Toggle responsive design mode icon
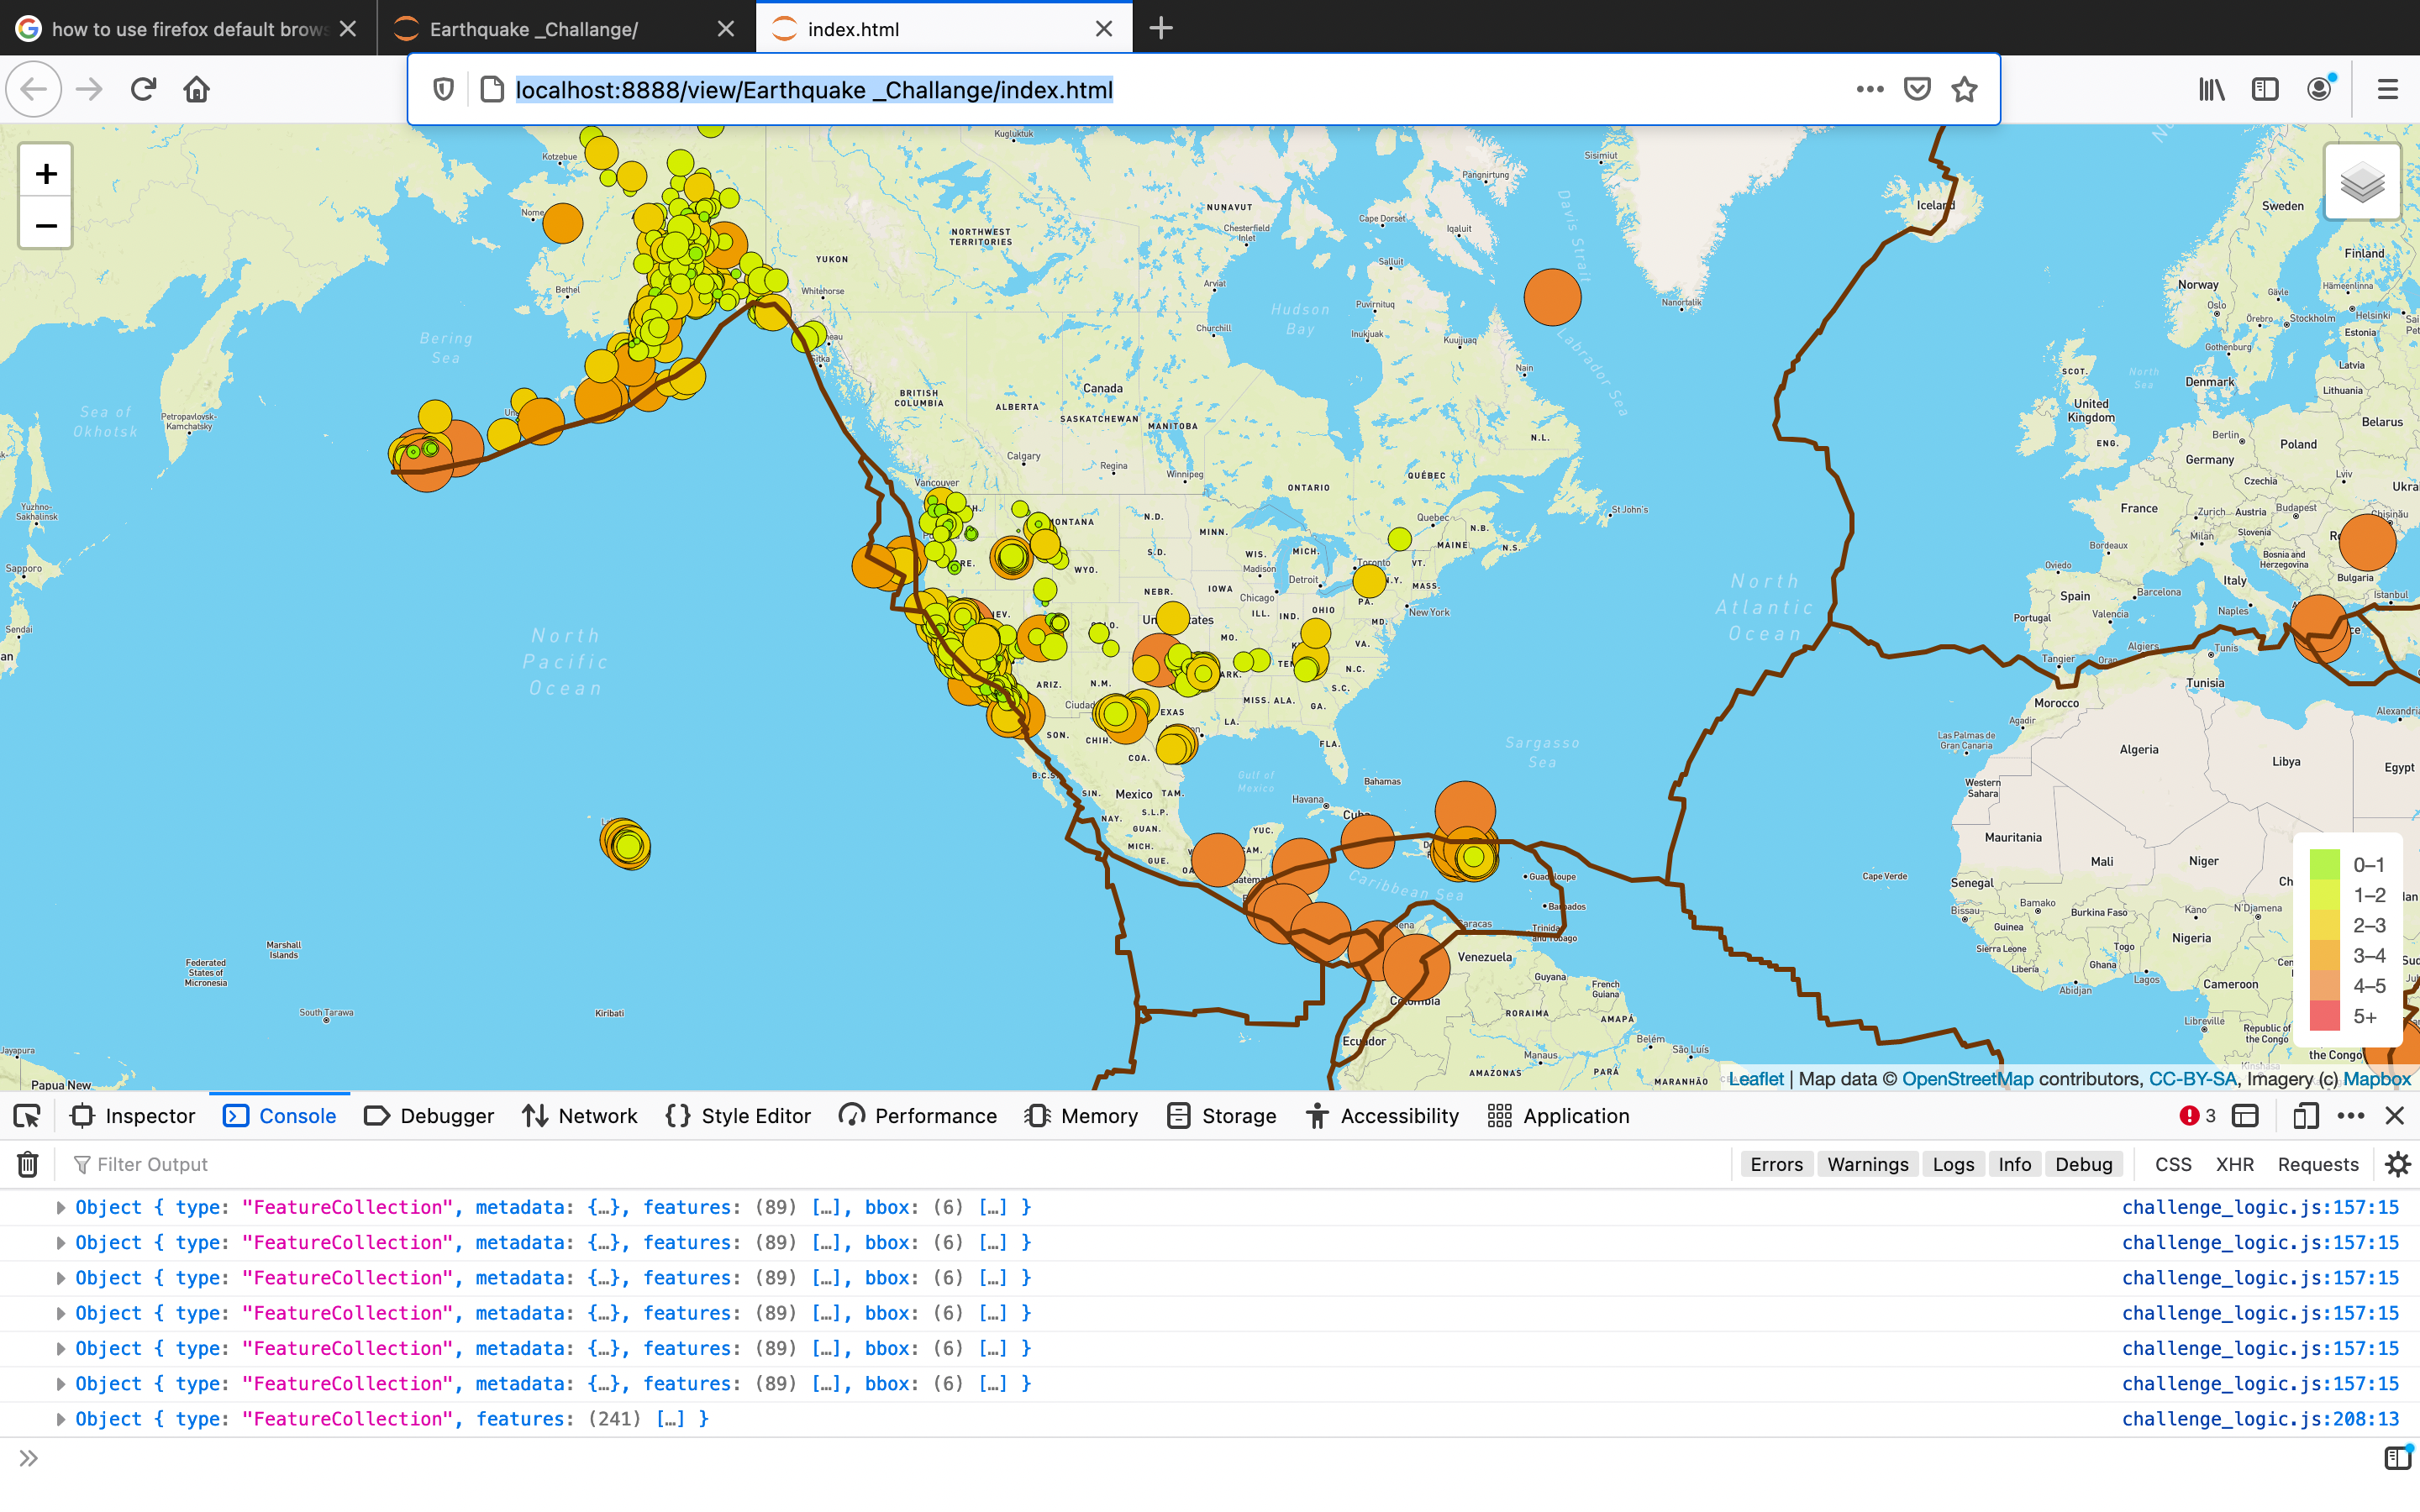Screen dimensions: 2420x1512 tap(2305, 1116)
